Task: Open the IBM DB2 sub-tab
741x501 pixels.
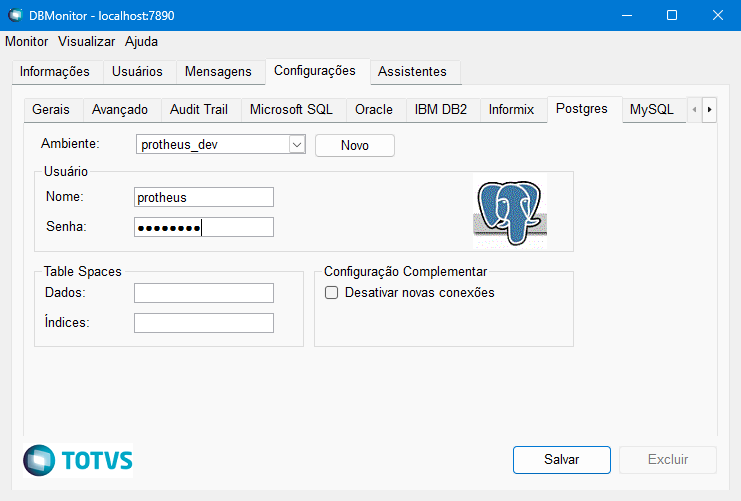Action: 441,110
